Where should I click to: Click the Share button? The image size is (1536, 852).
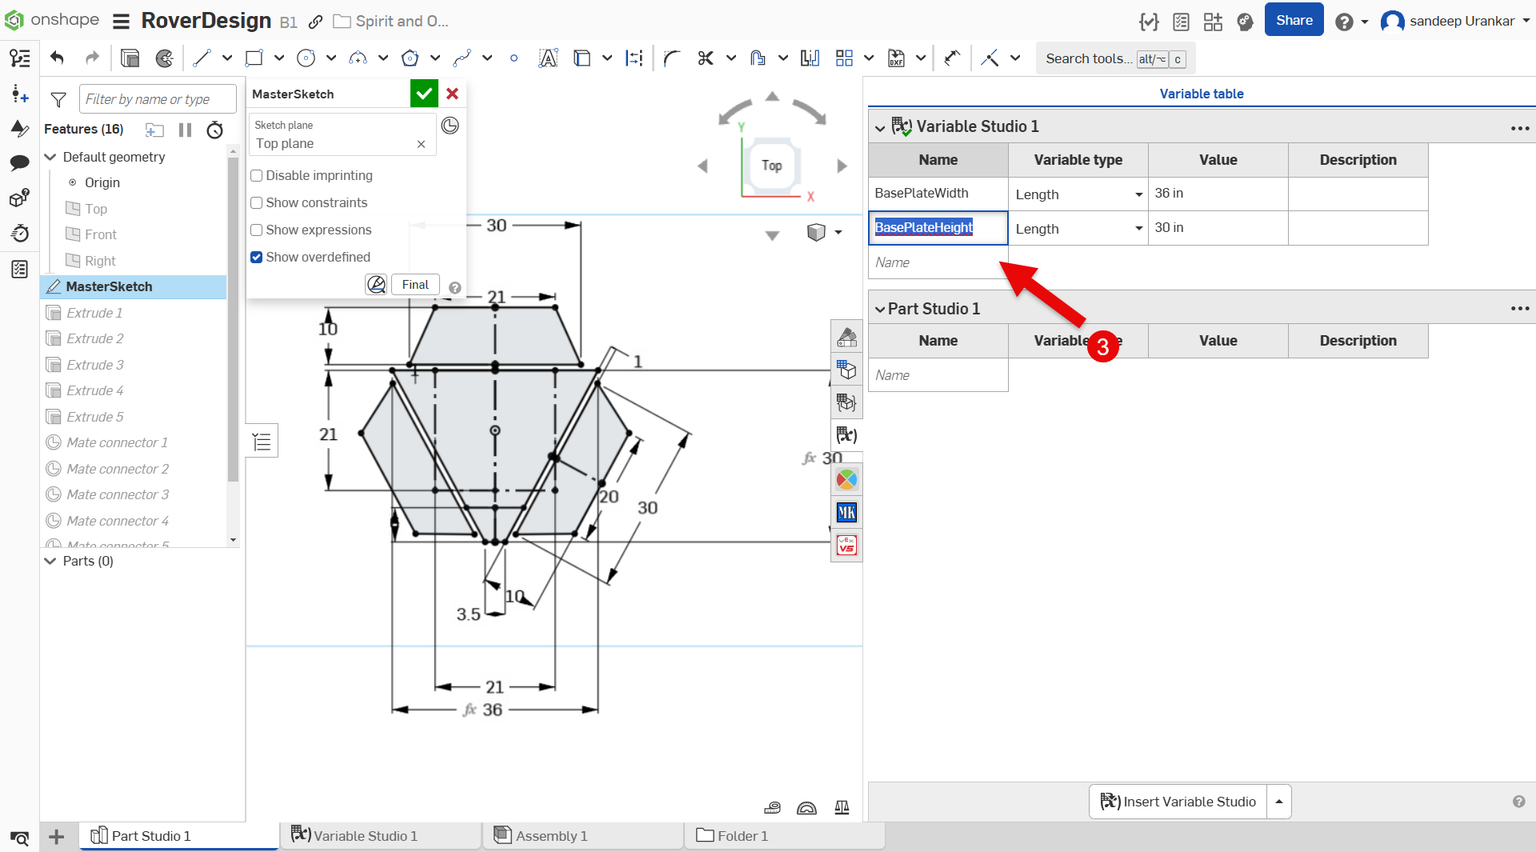[x=1293, y=19]
